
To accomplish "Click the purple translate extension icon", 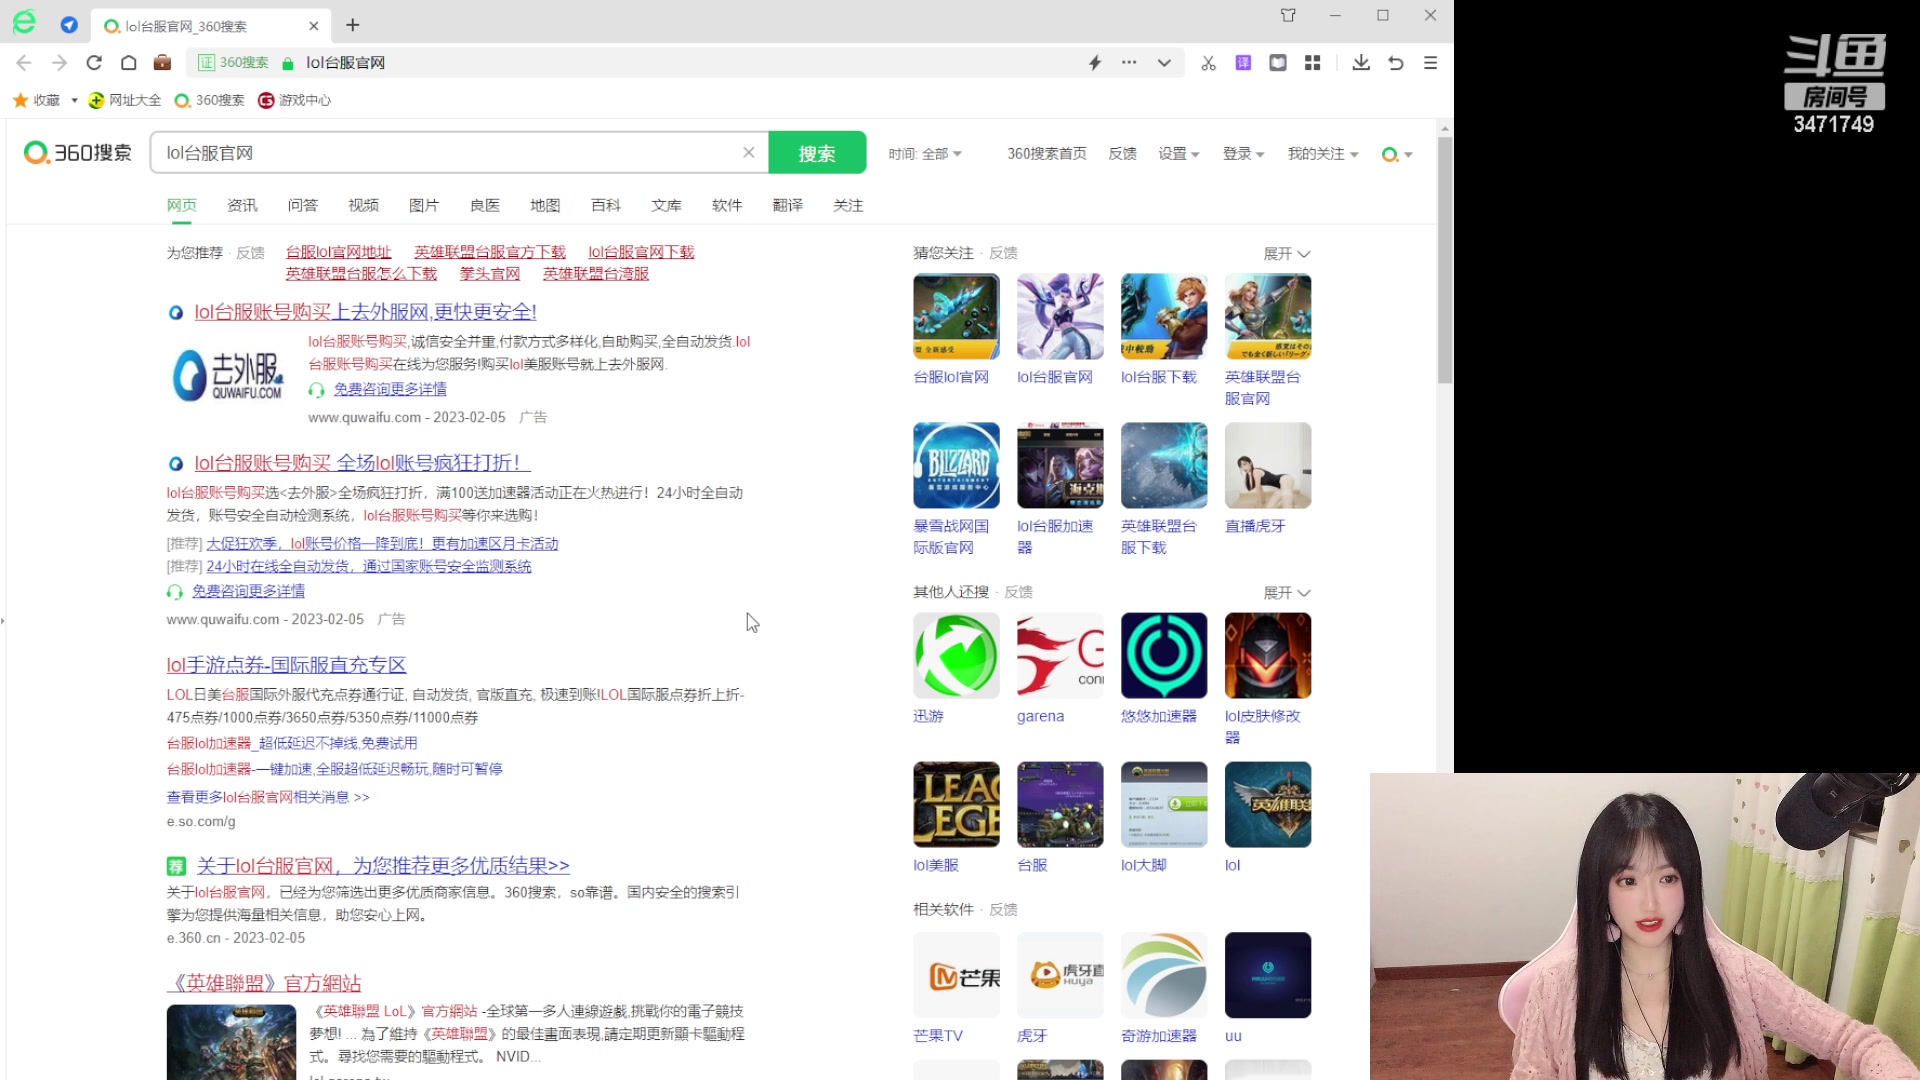I will (1243, 63).
